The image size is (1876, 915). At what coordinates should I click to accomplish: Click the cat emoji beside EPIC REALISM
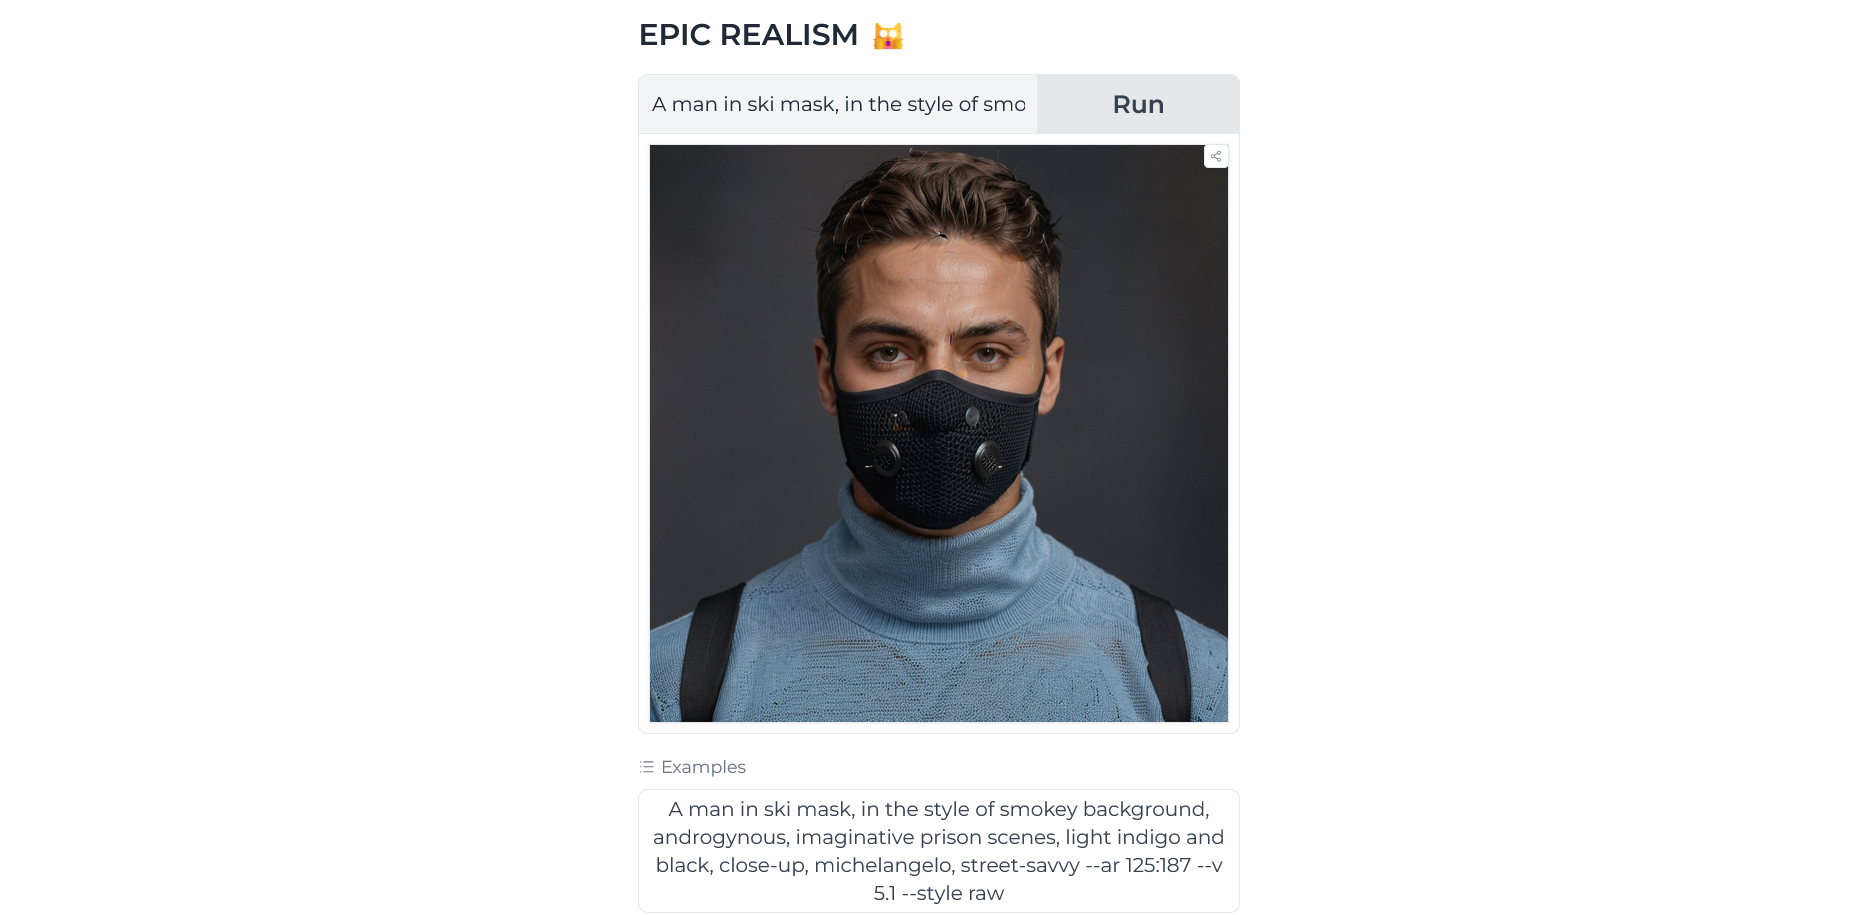coord(888,36)
